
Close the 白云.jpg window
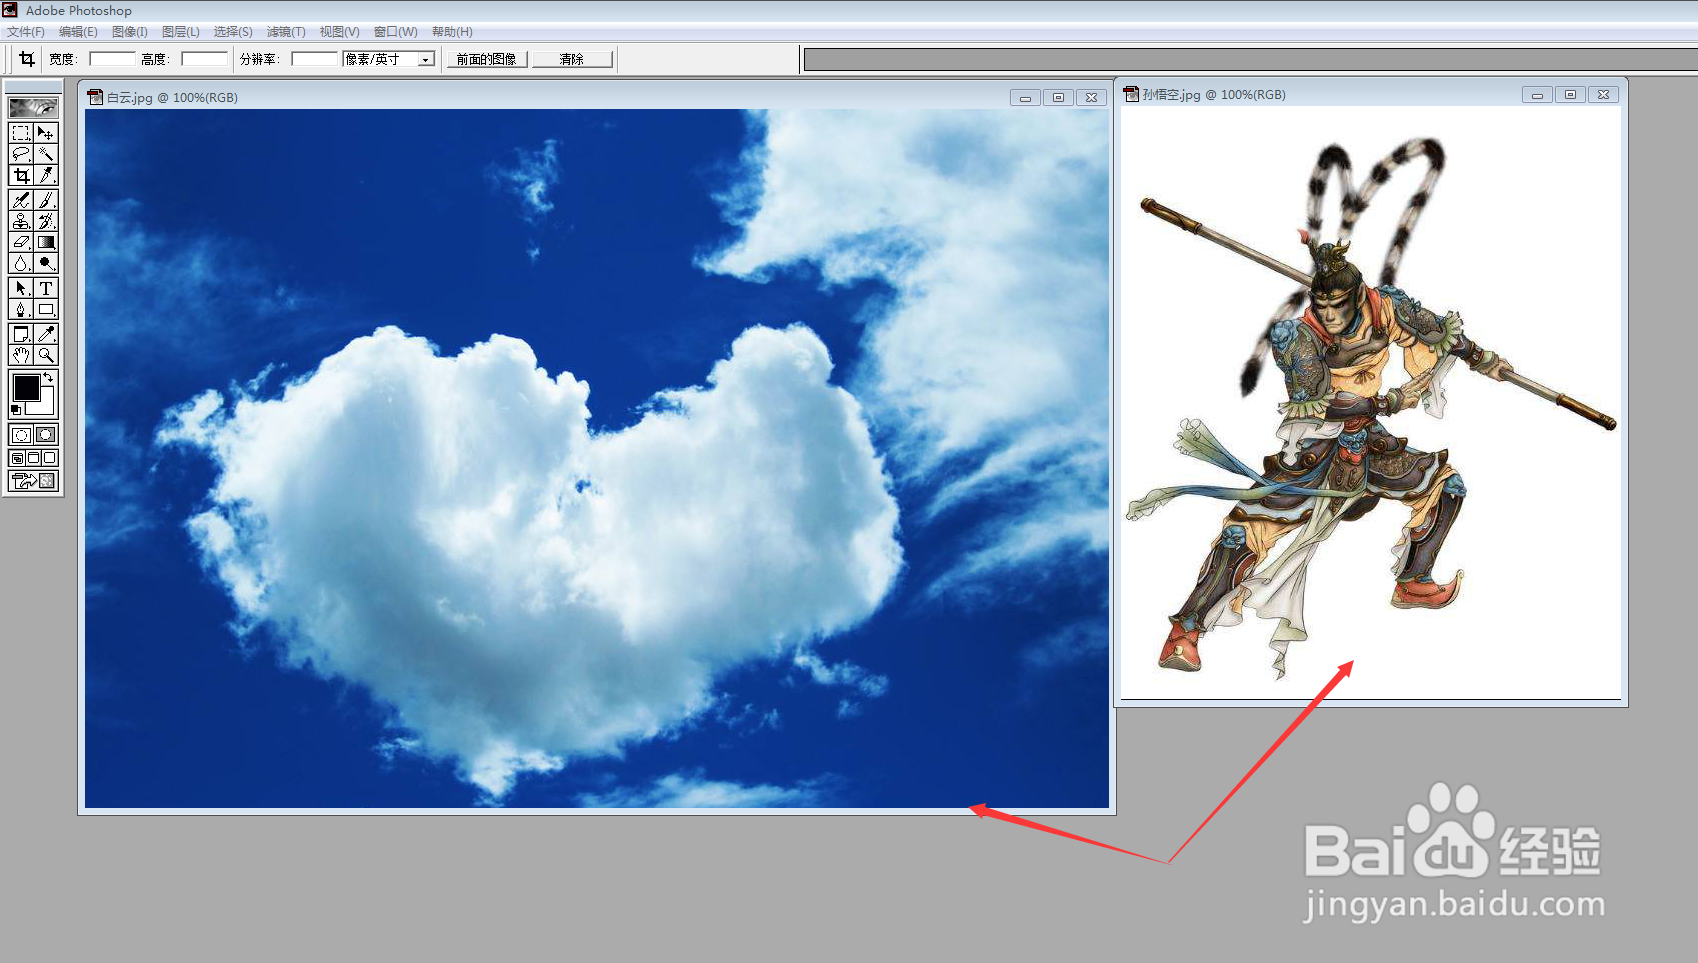pos(1091,97)
